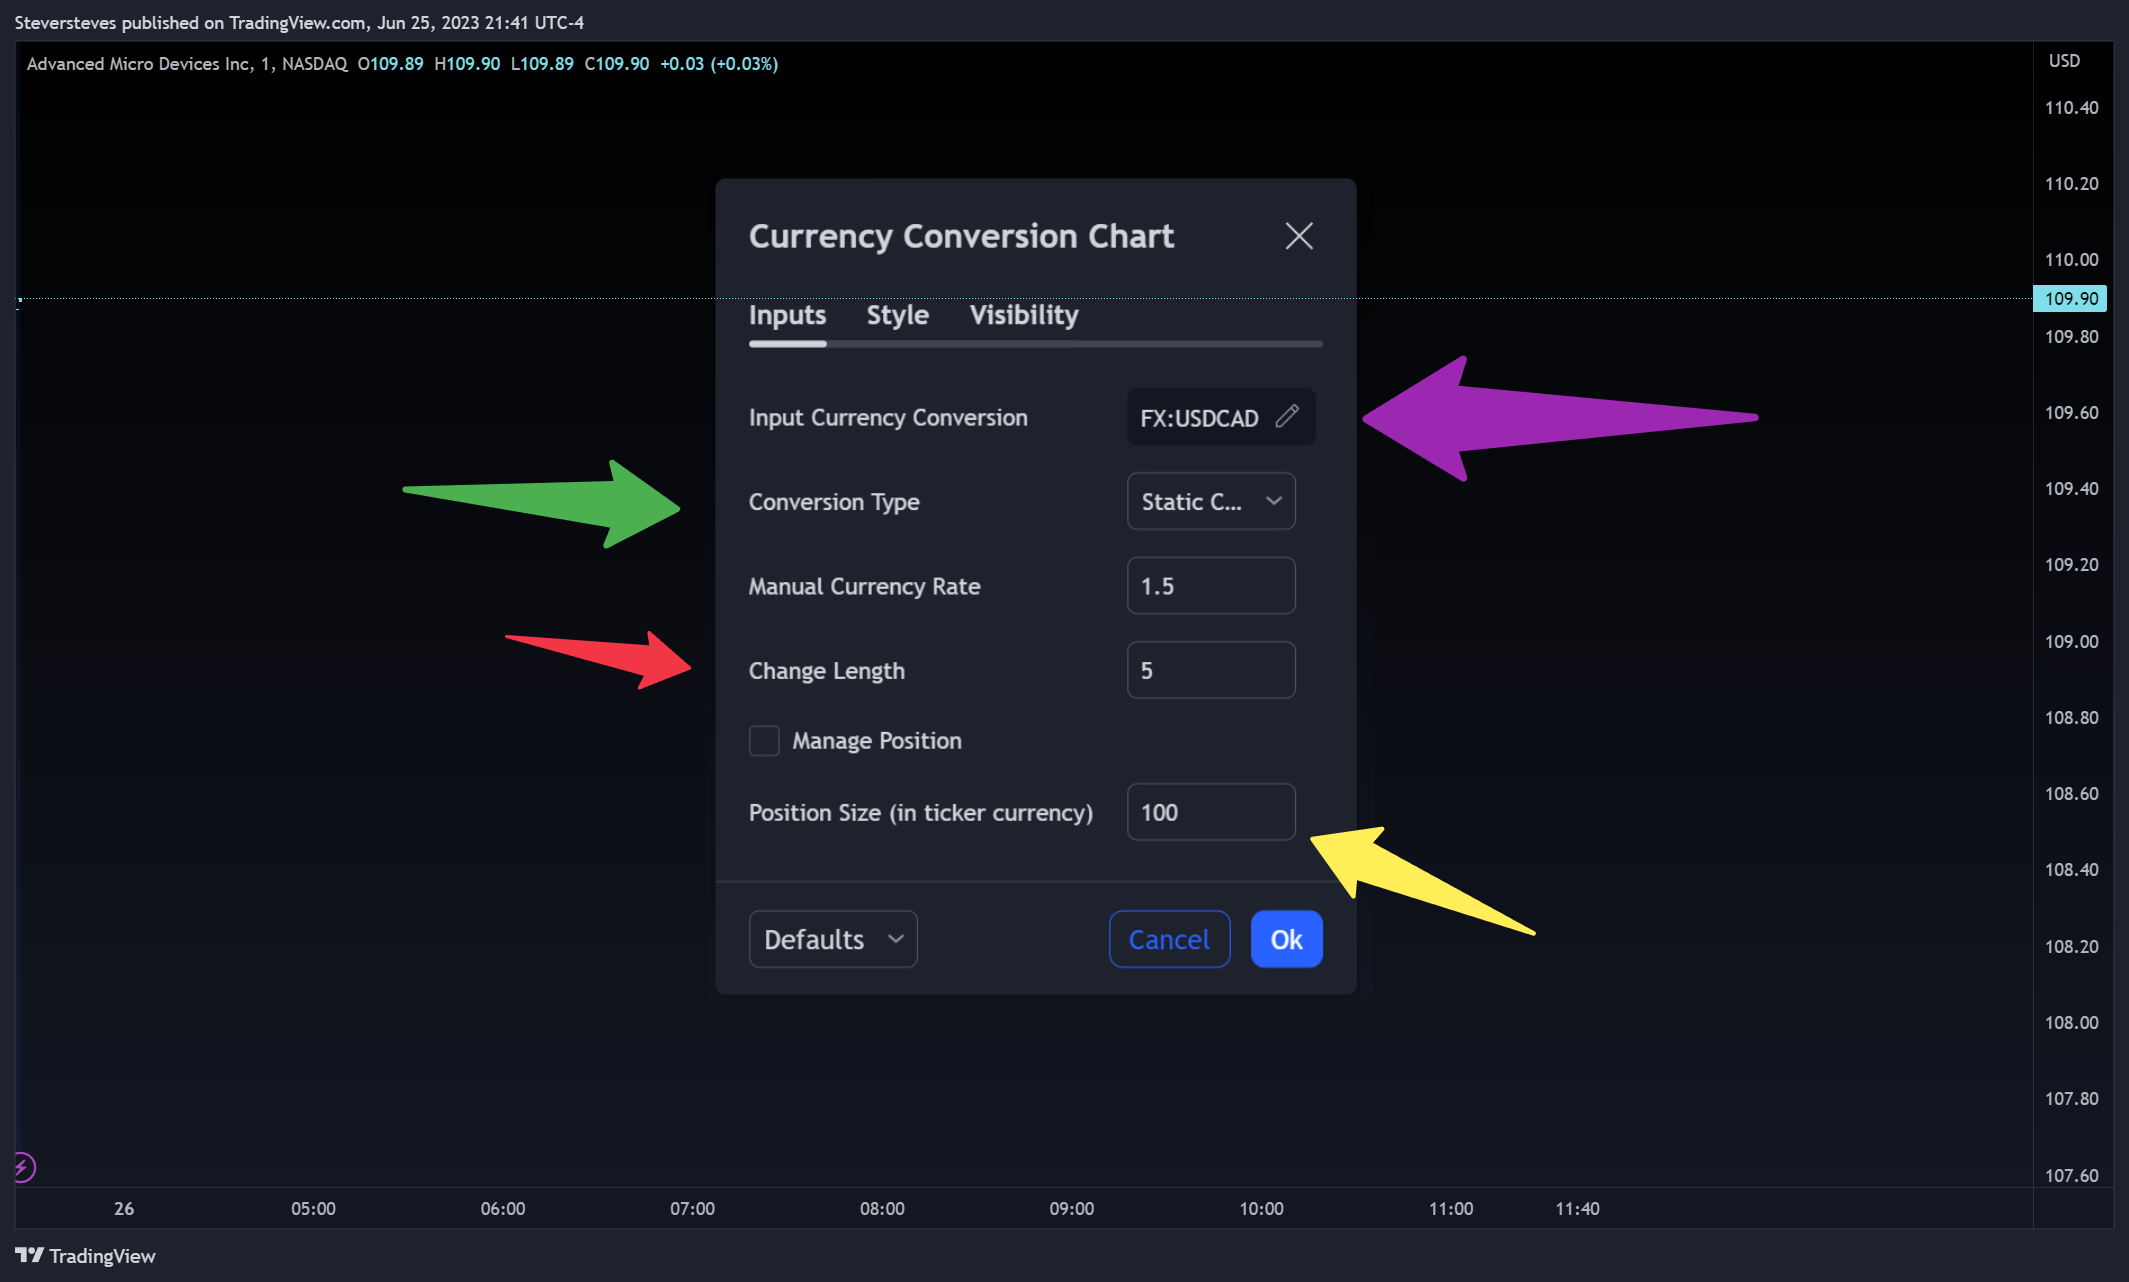Click the USD currency label on price axis
Image resolution: width=2129 pixels, height=1282 pixels.
click(x=2064, y=61)
